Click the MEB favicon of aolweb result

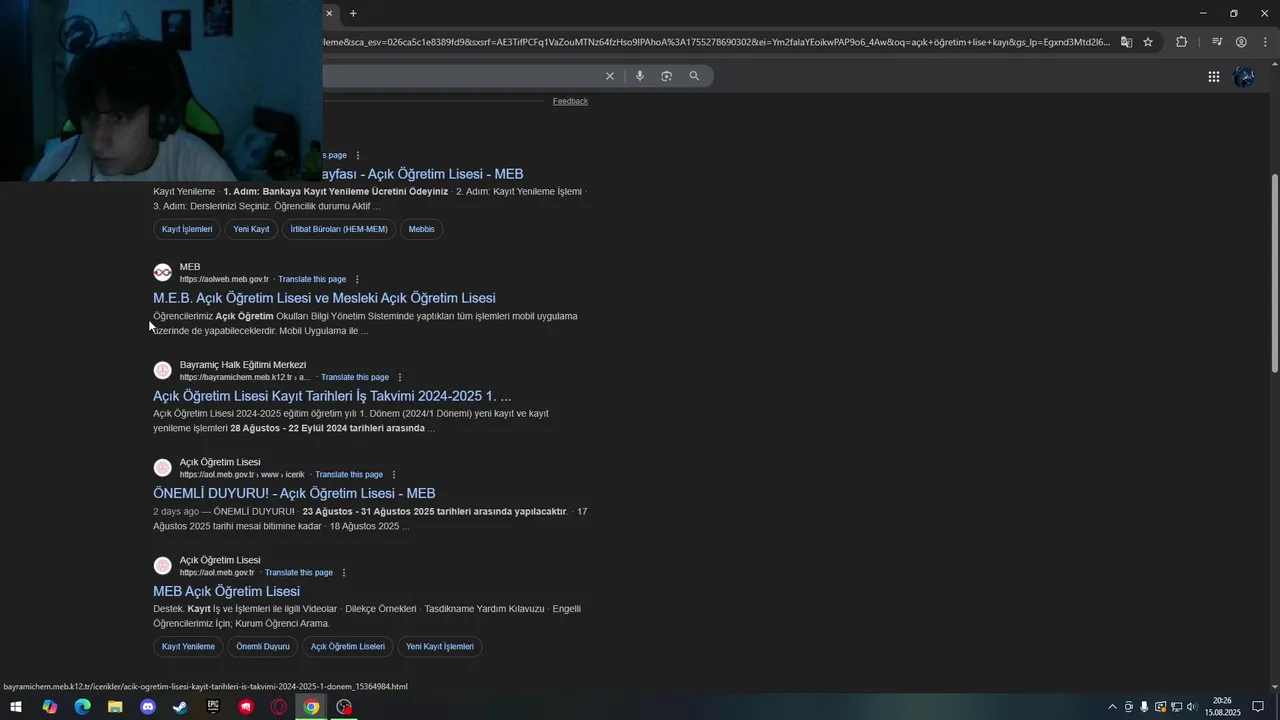(x=163, y=273)
